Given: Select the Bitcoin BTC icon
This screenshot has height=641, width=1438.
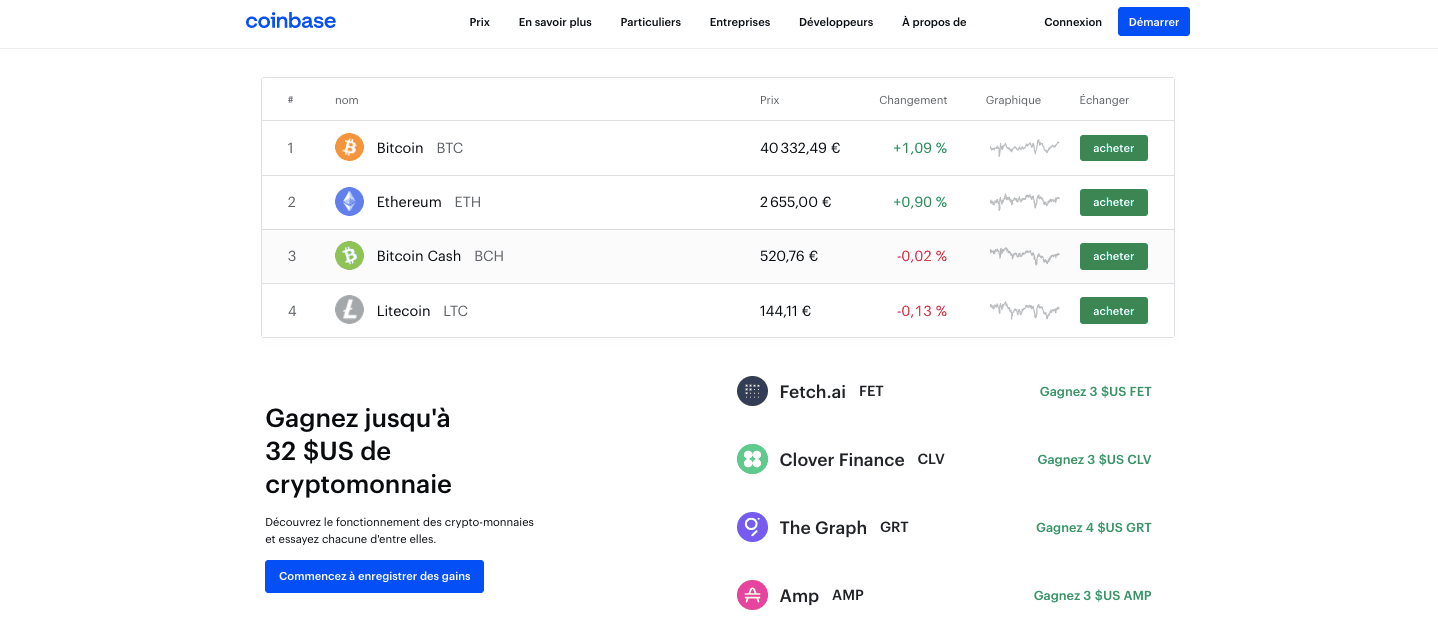Looking at the screenshot, I should tap(349, 147).
